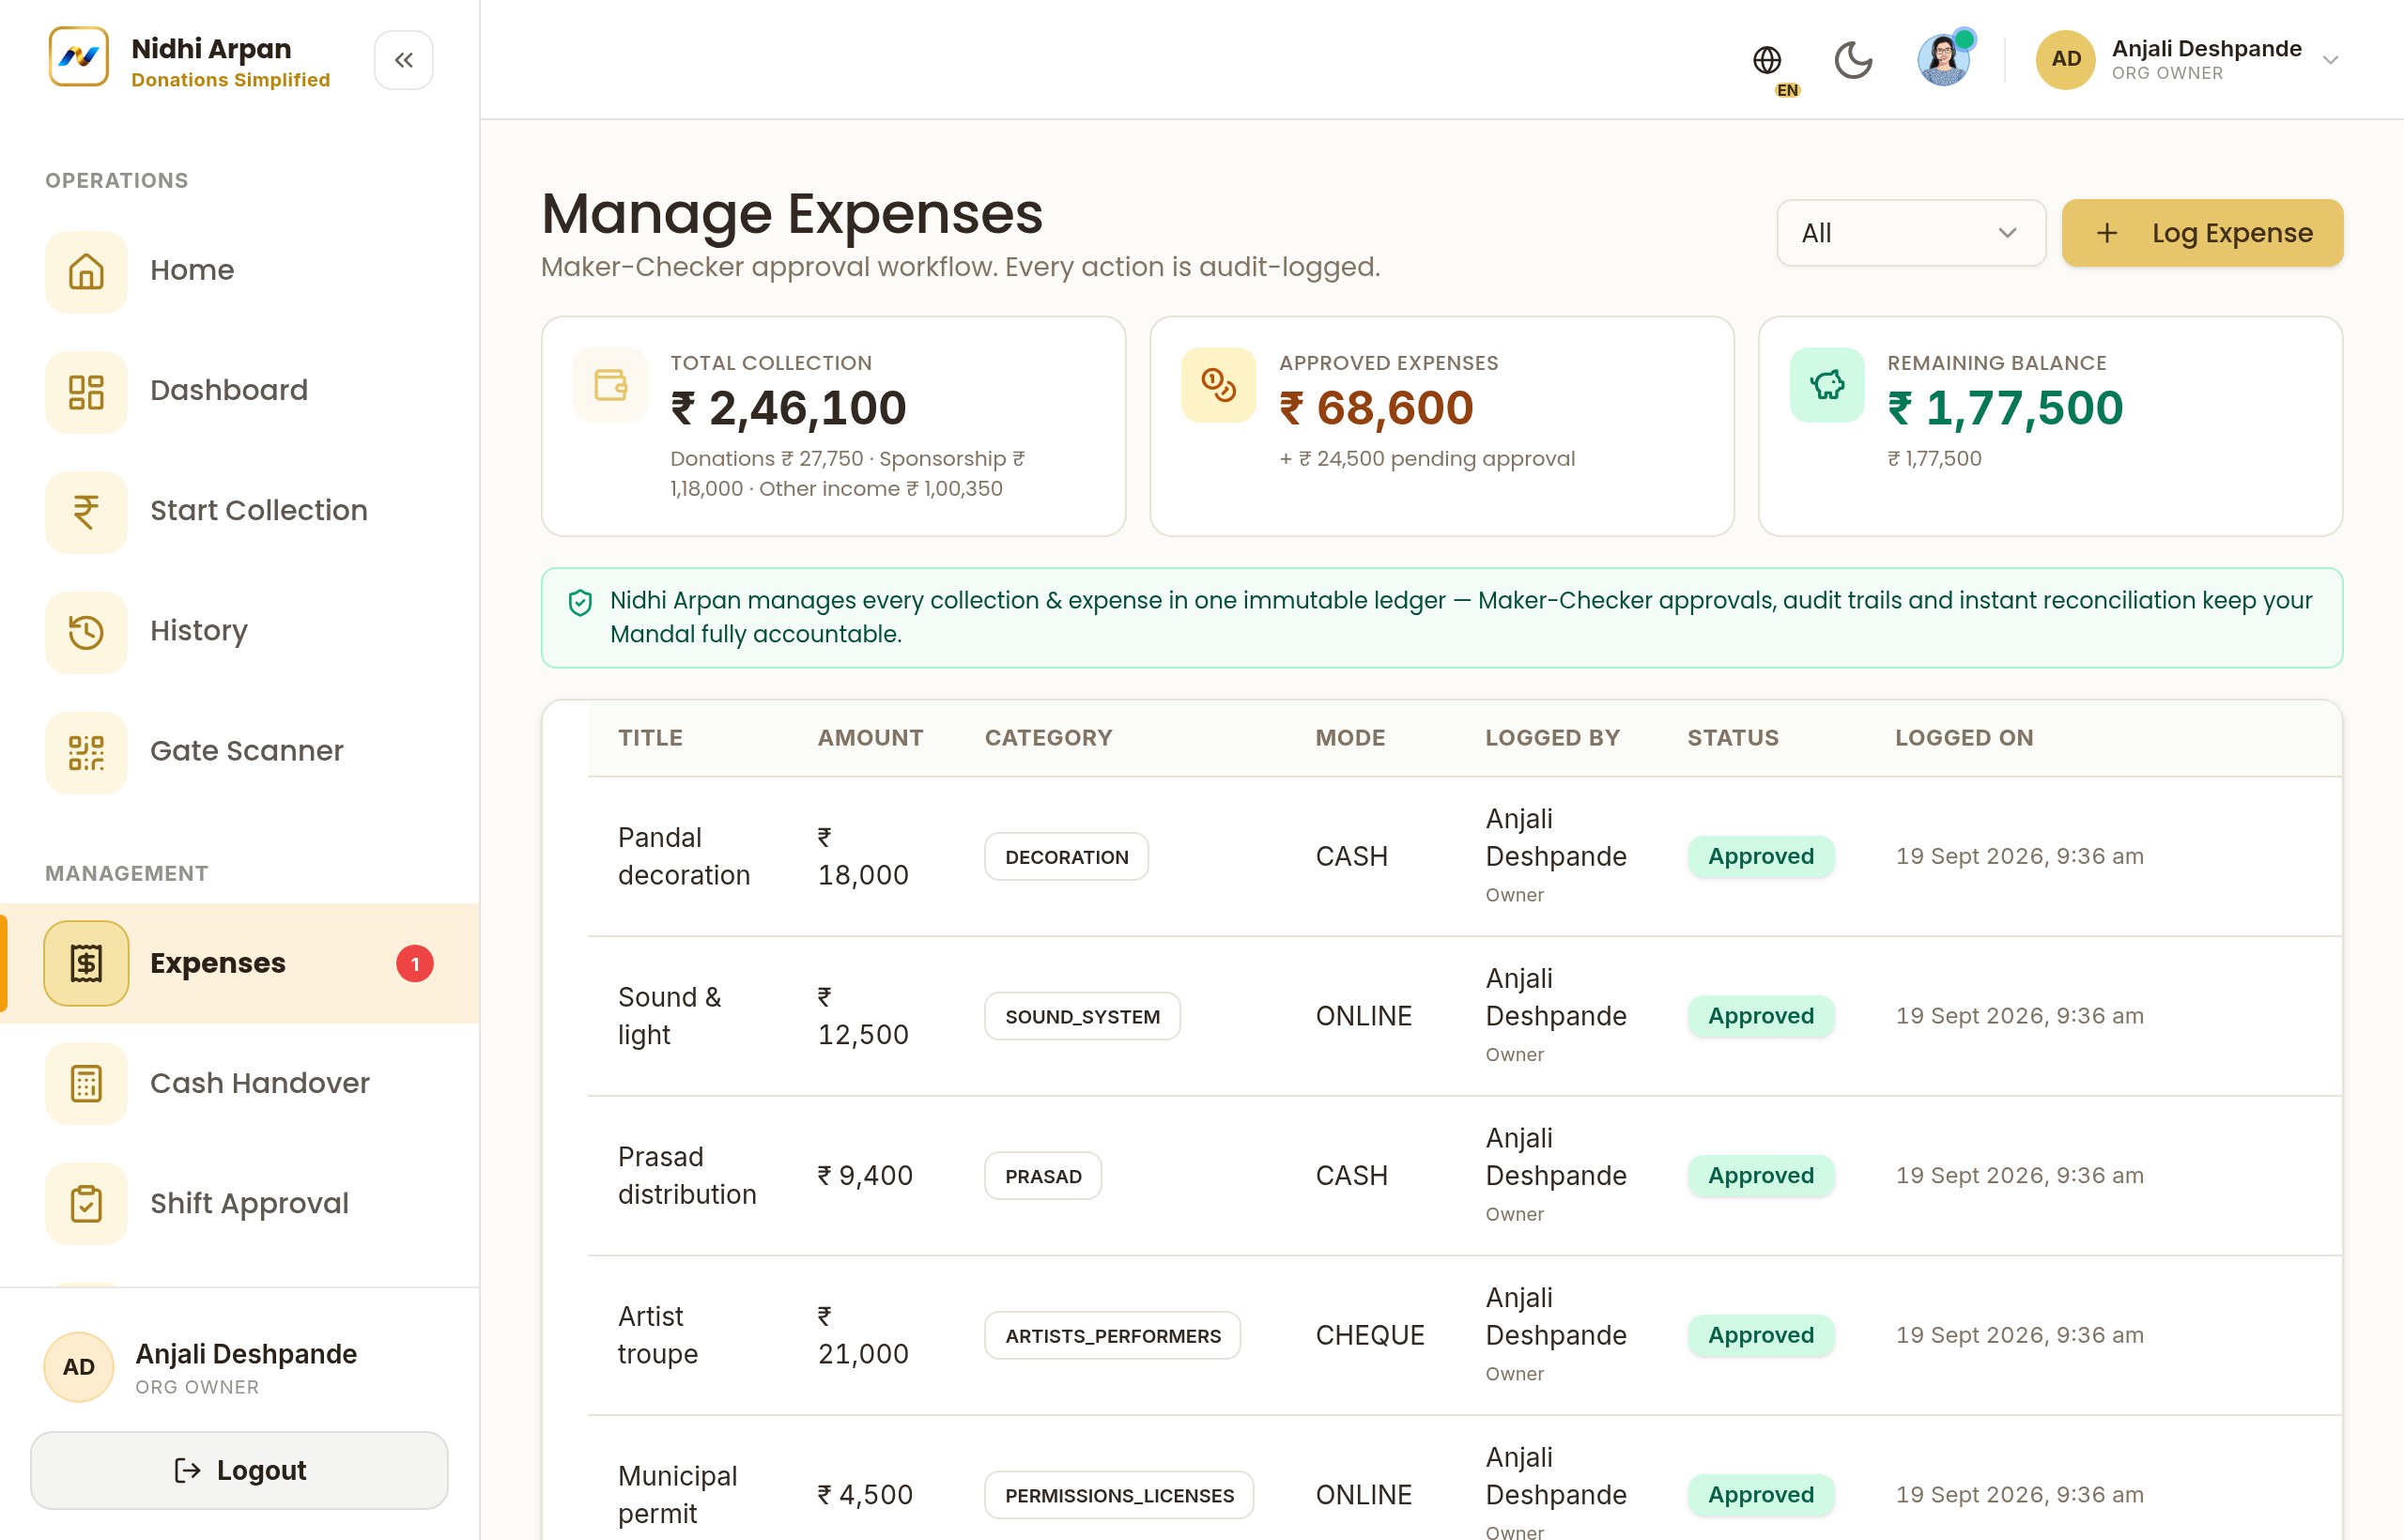Click the SOUND_SYSTEM category tag
Screen dimensions: 2404x1540
pos(1083,1016)
